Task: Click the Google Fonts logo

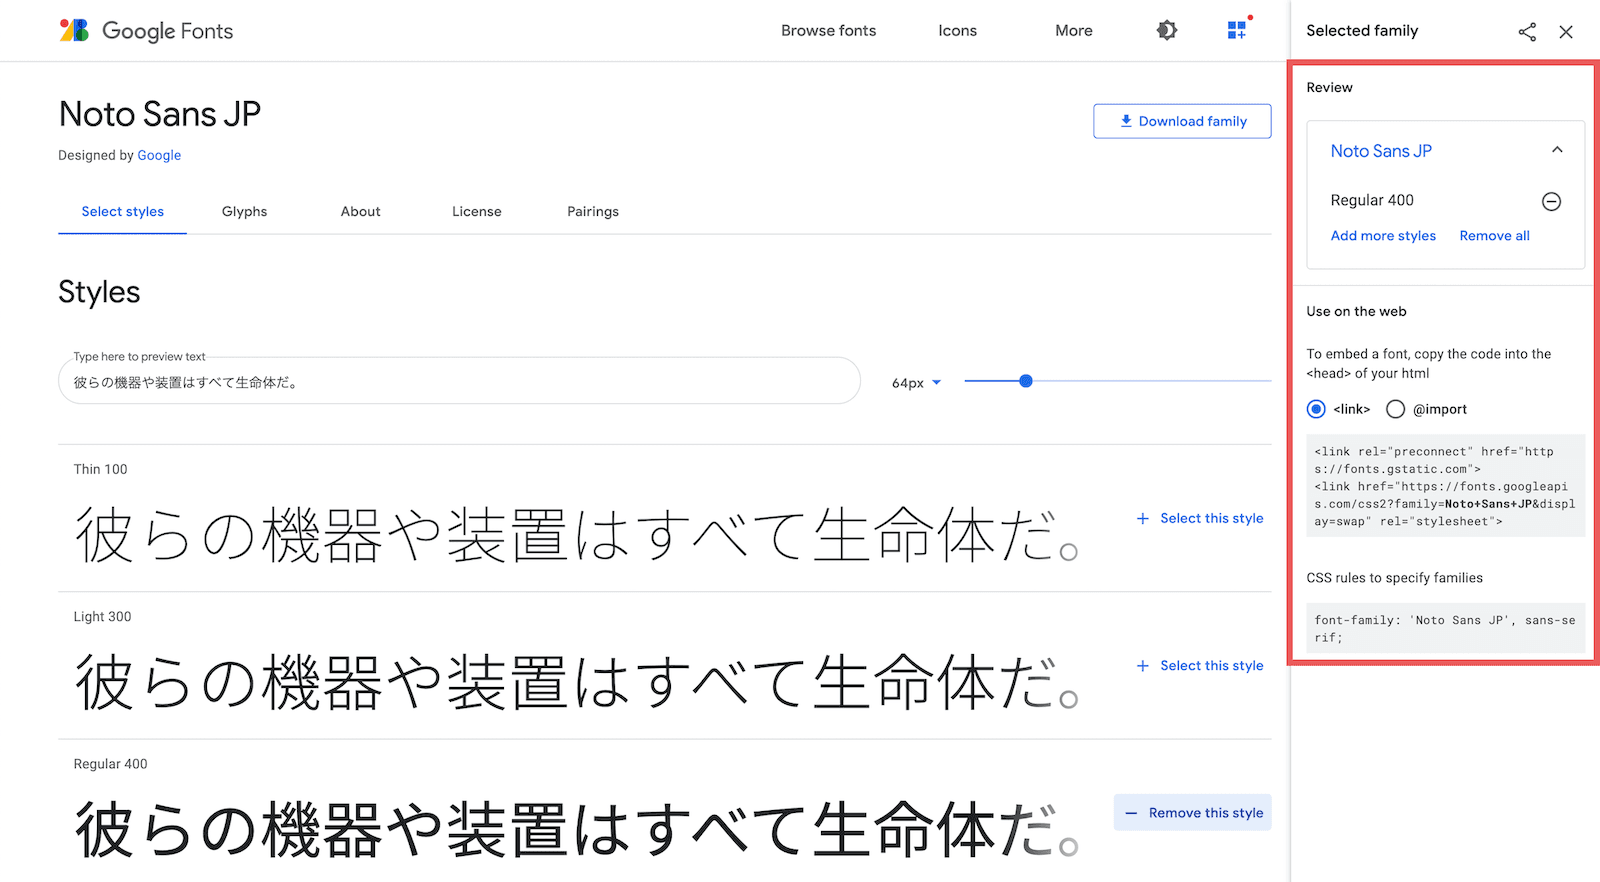Action: tap(146, 31)
